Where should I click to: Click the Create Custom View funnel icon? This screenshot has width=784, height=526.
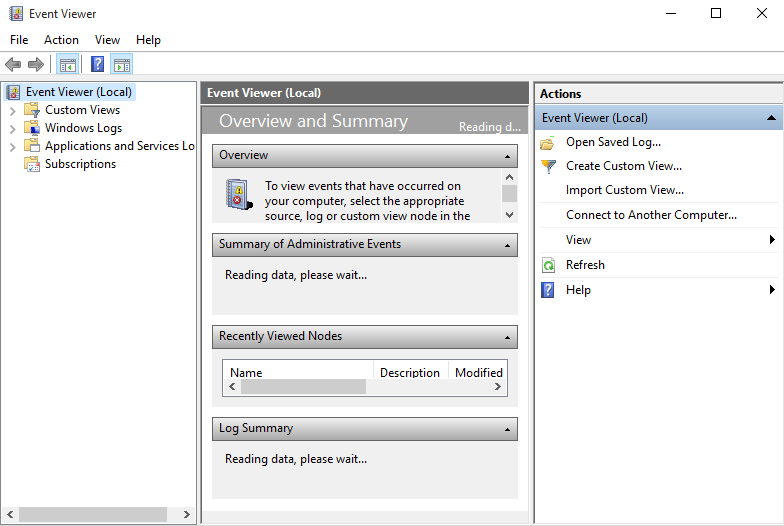pyautogui.click(x=548, y=166)
